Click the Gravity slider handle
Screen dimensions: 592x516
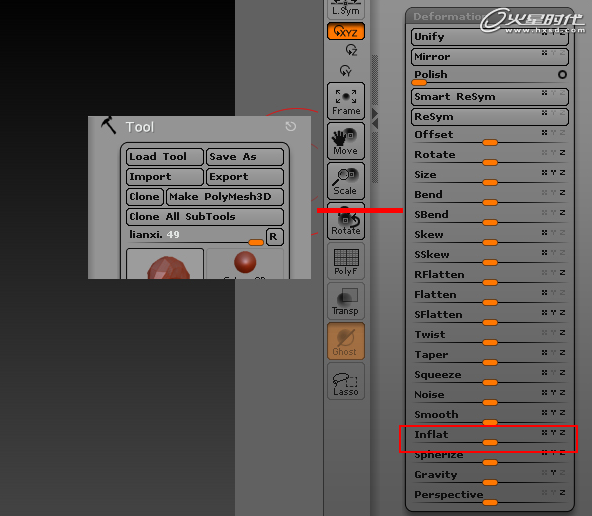(490, 483)
